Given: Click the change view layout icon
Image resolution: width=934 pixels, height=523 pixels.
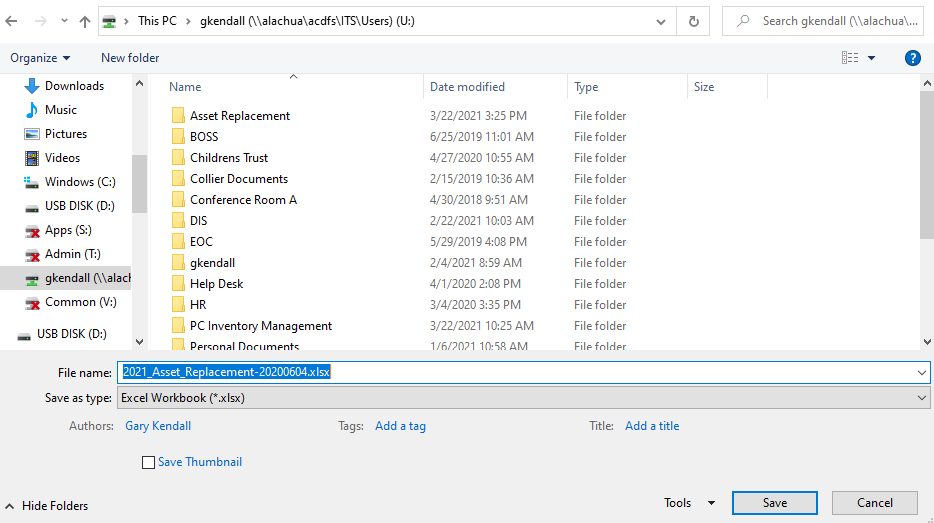Looking at the screenshot, I should tap(850, 58).
